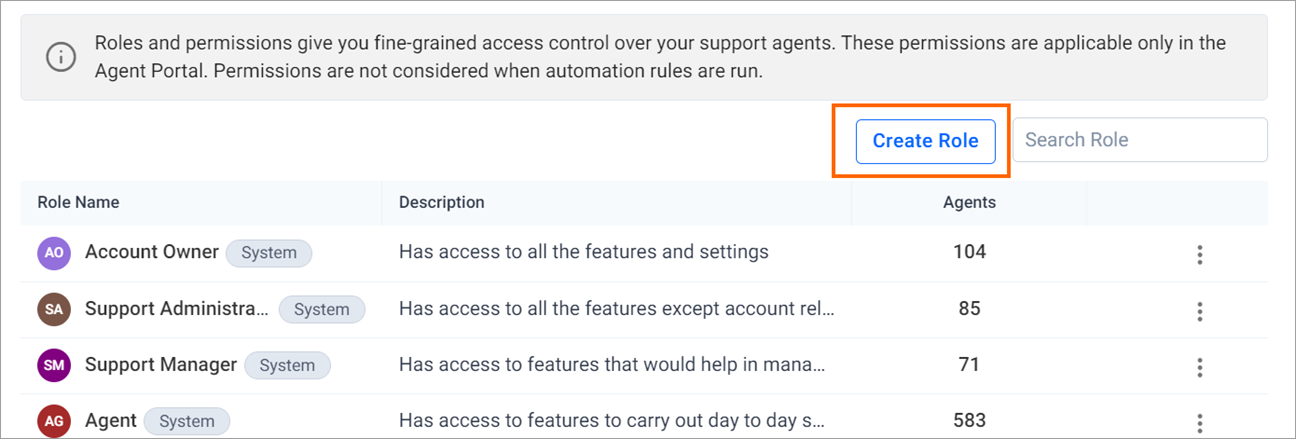Click the Agents column header
This screenshot has width=1296, height=439.
[969, 202]
